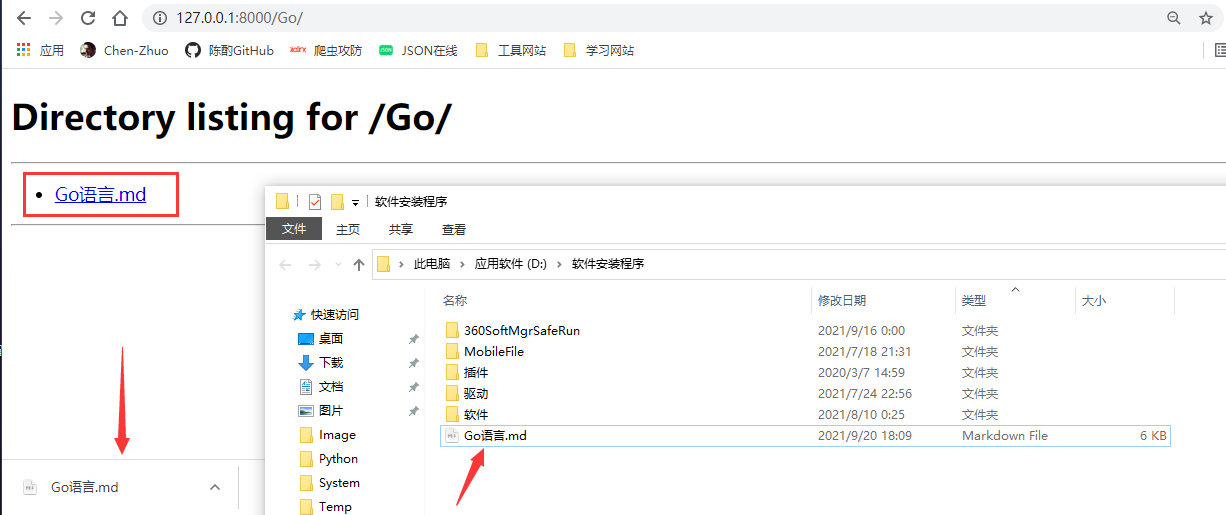Viewport: 1226px width, 515px height.
Task: Open 爬虫攻防 bookmark
Action: tap(326, 50)
